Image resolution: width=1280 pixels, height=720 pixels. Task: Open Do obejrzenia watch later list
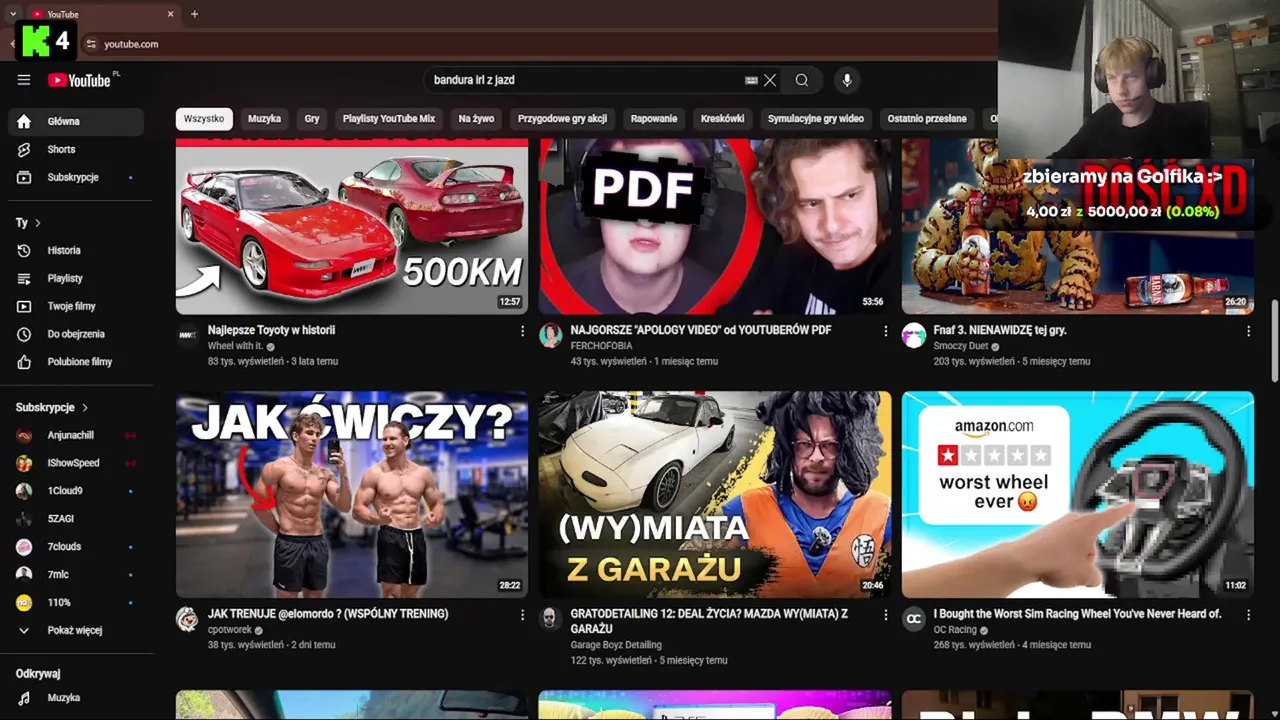click(76, 334)
